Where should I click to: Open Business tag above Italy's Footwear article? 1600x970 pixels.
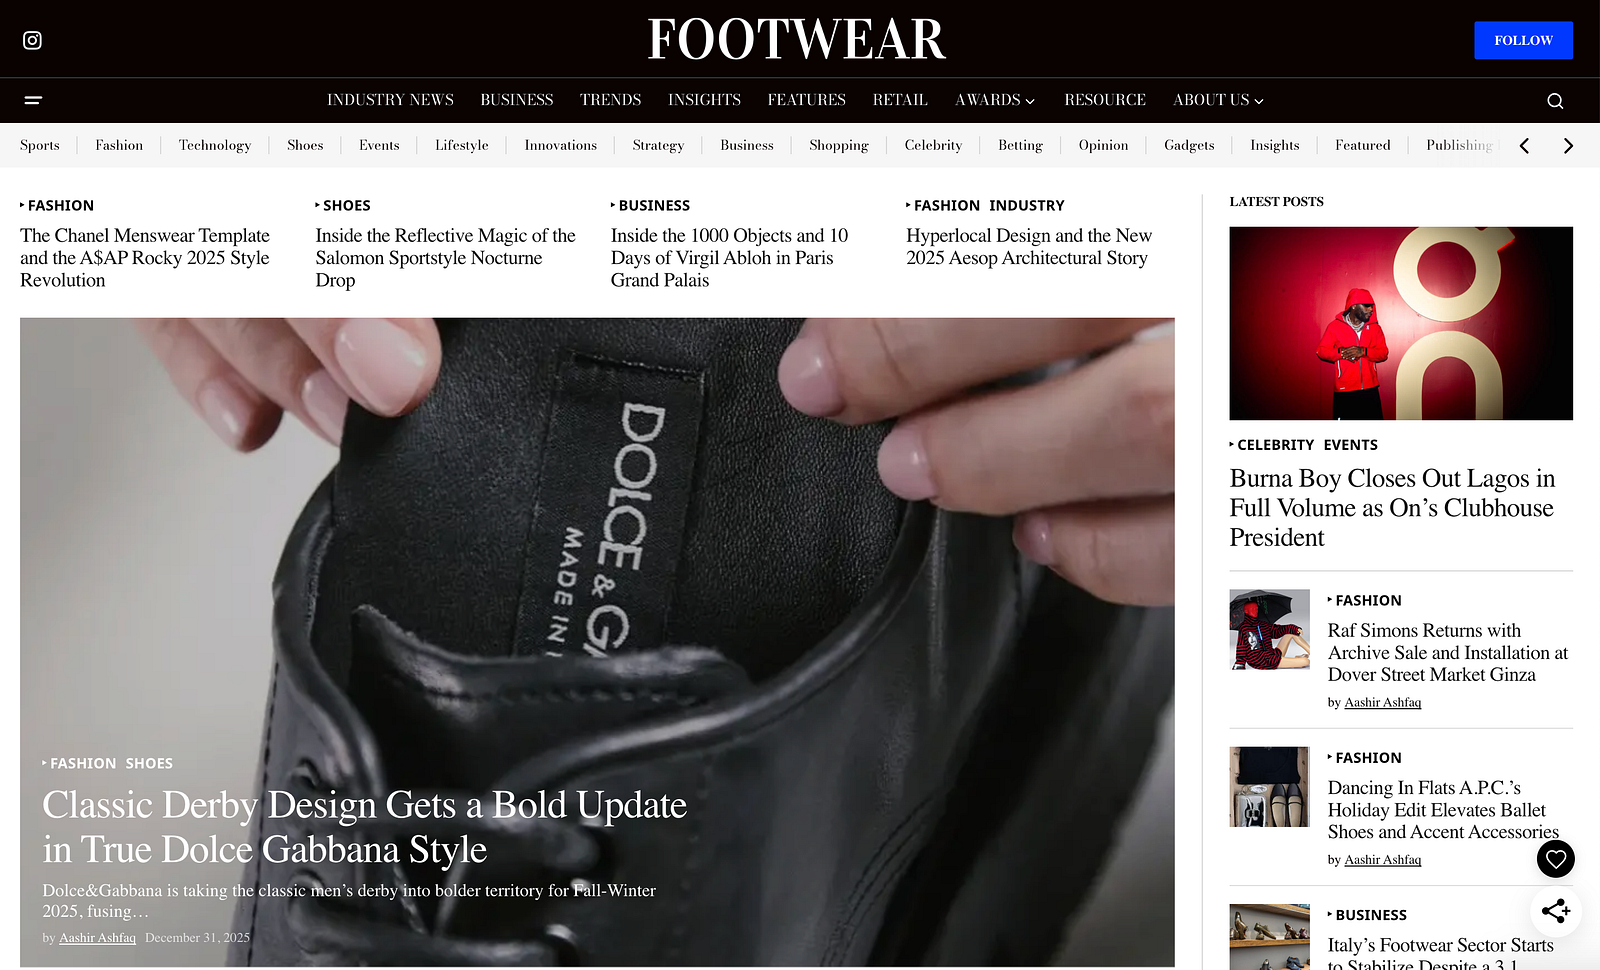tap(1371, 915)
